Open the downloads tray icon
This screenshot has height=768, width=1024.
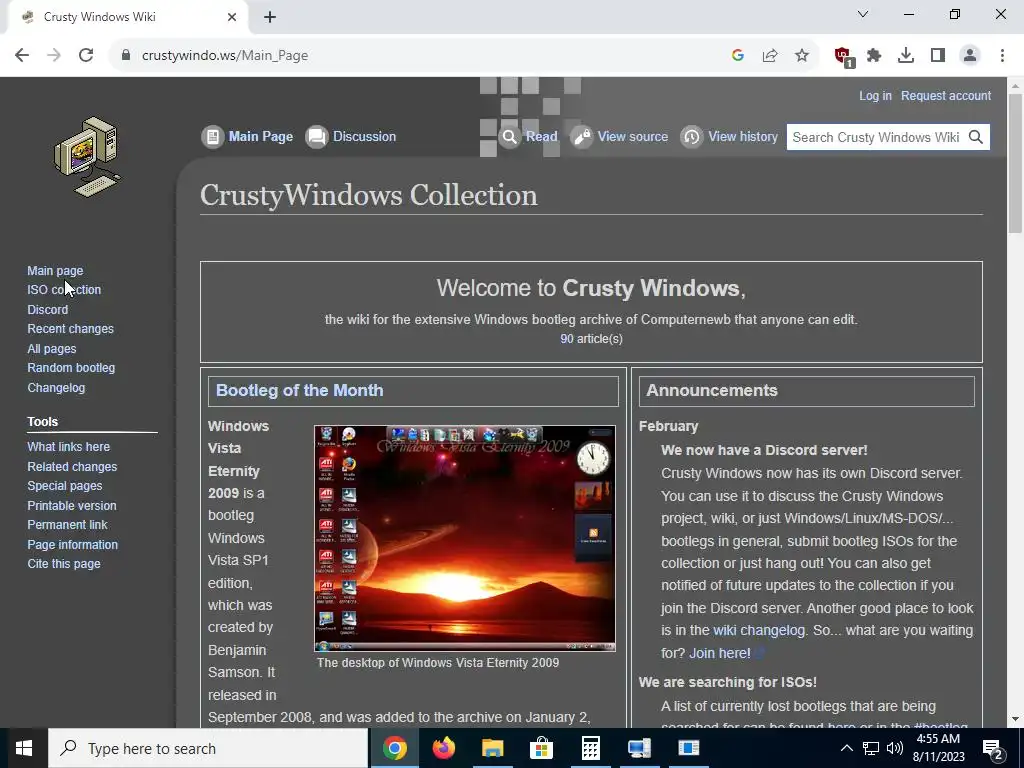pos(906,56)
